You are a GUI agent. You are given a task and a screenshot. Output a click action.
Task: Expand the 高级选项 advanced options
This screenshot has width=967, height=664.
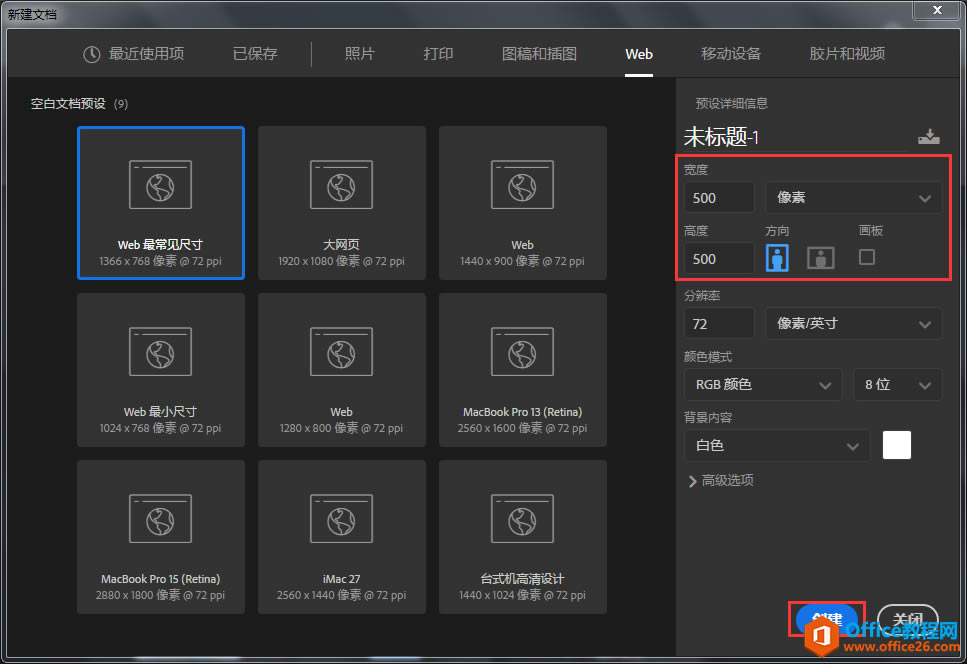721,480
